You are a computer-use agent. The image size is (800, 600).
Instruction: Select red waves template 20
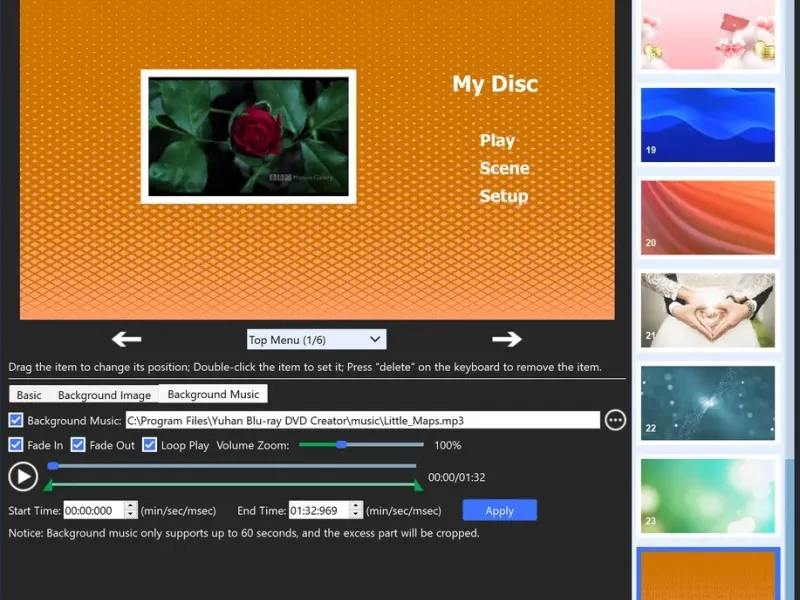[708, 217]
